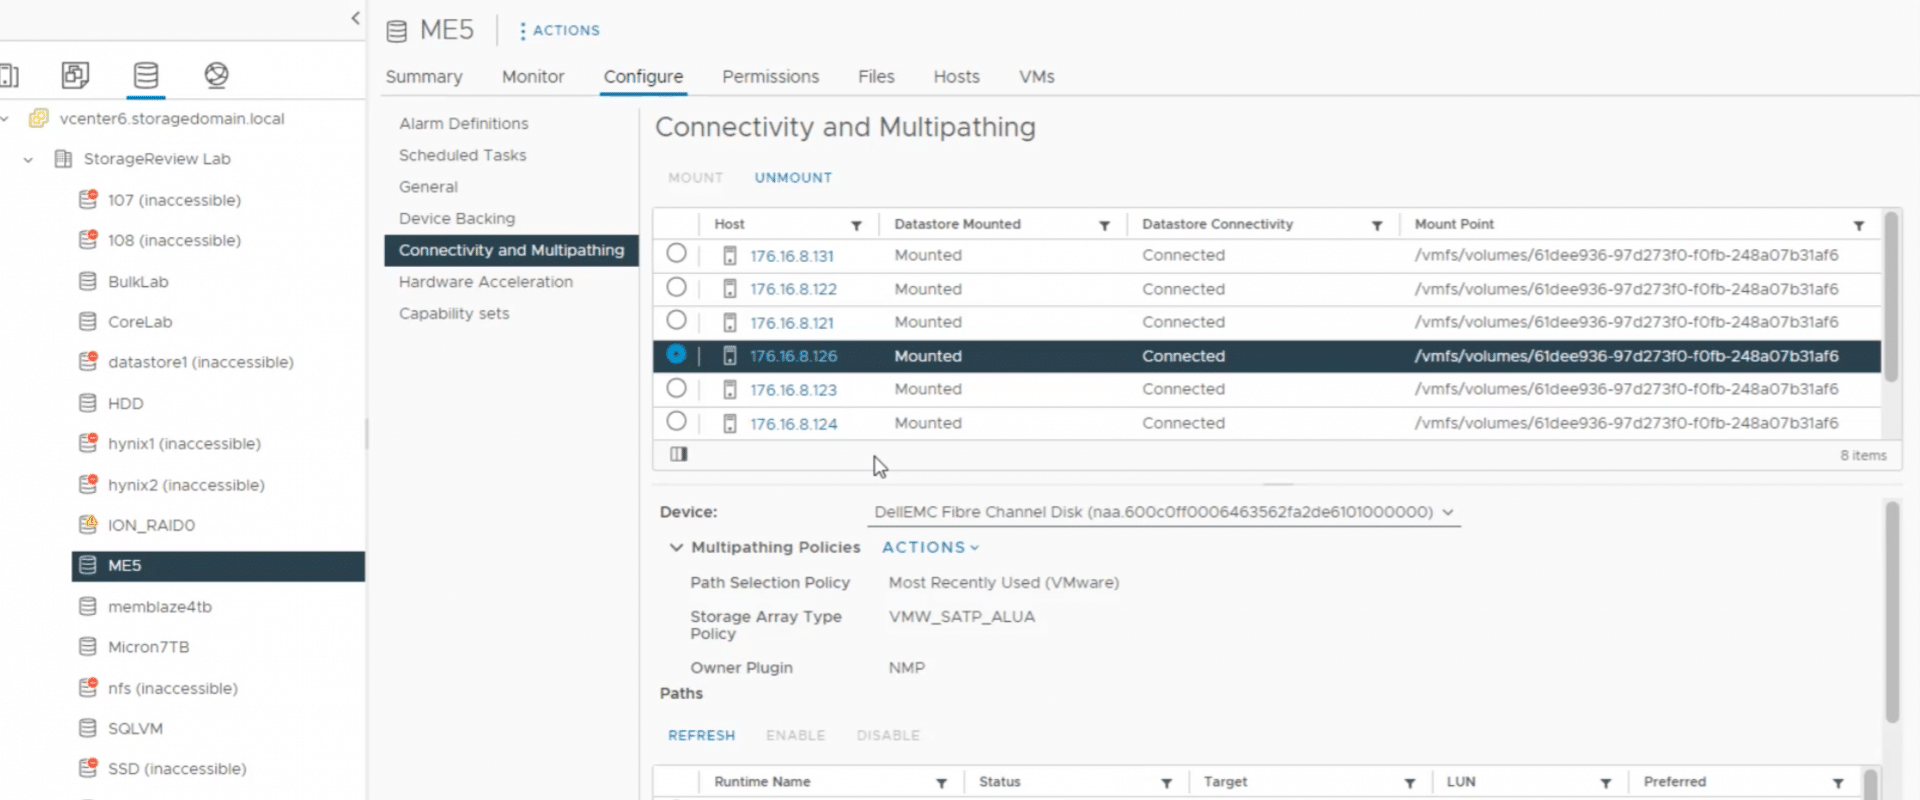
Task: Open the ME5 ACTIONS menu
Action: [559, 31]
